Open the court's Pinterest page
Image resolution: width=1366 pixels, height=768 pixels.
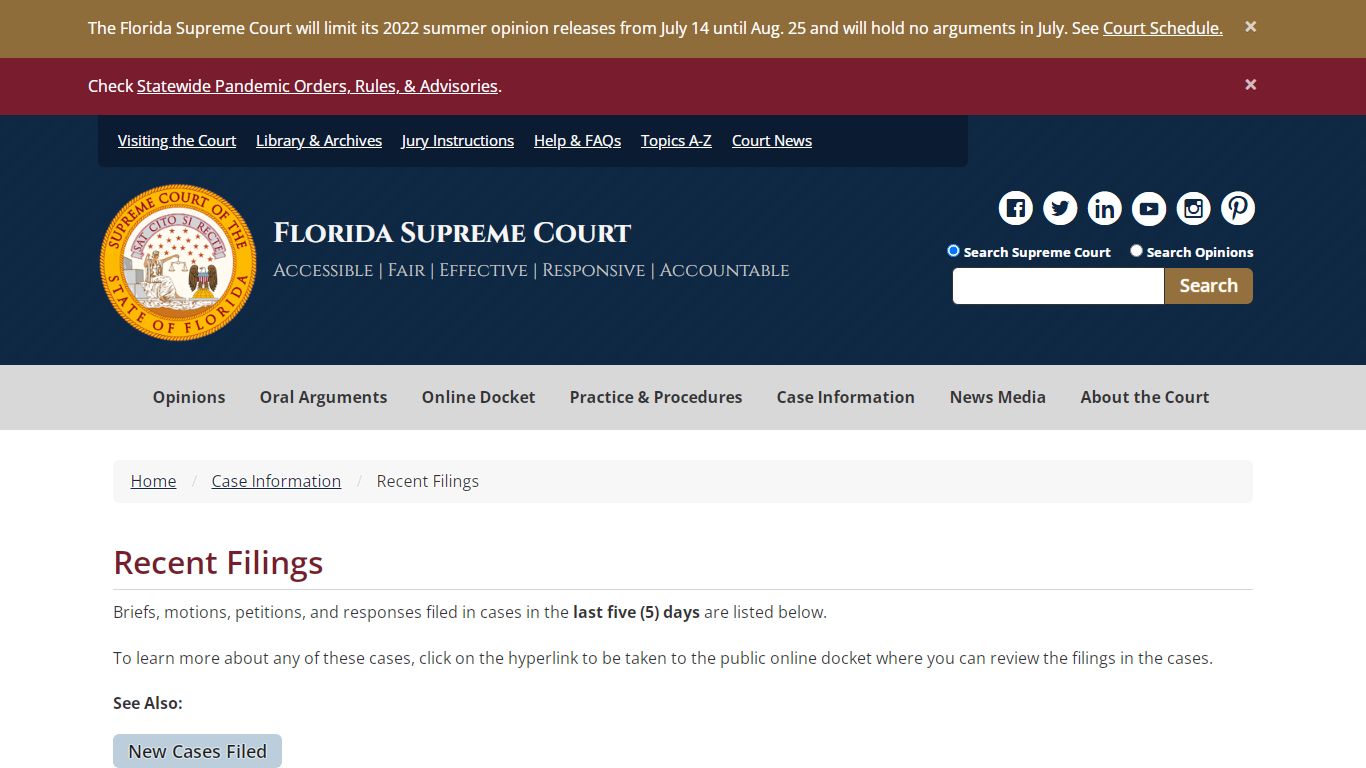click(1238, 209)
